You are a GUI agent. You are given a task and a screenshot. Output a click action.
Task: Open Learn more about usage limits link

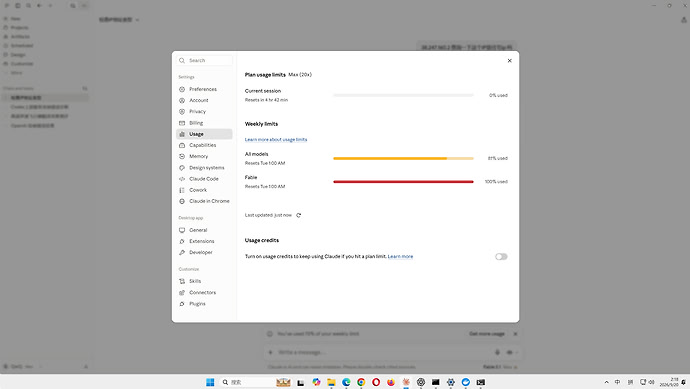(276, 139)
